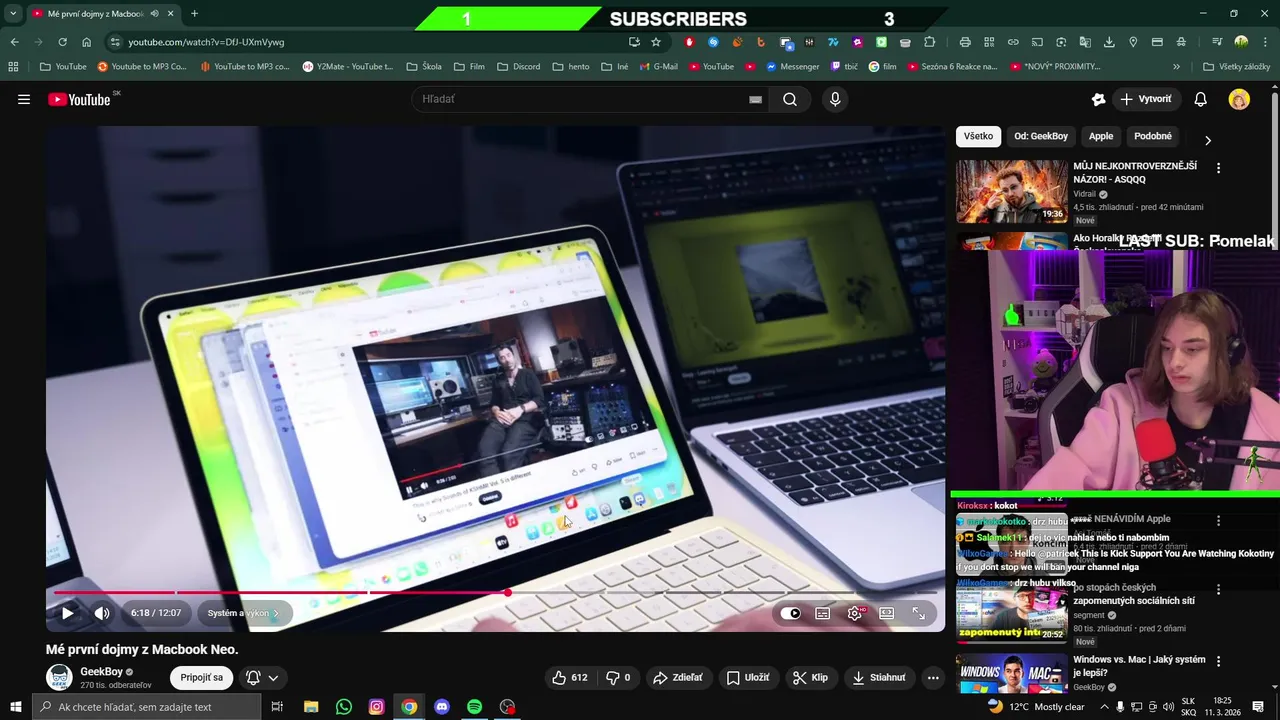1280x720 pixels.
Task: Mute the video via the volume icon
Action: [x=102, y=613]
